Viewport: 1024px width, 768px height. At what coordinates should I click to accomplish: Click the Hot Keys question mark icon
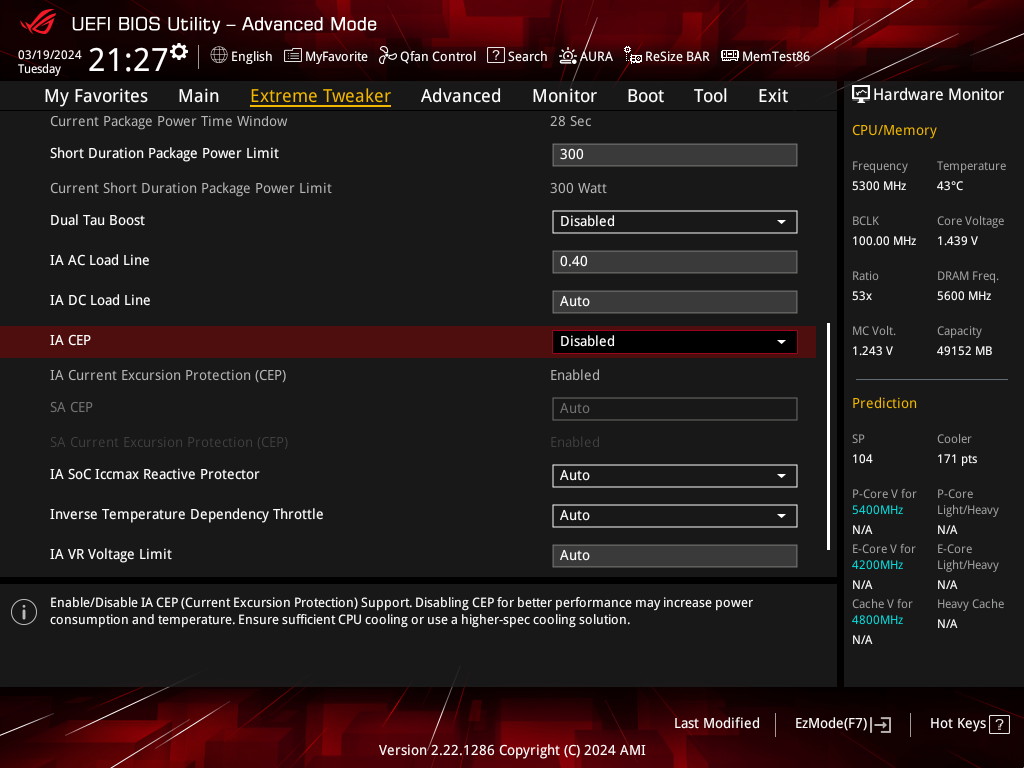[999, 724]
